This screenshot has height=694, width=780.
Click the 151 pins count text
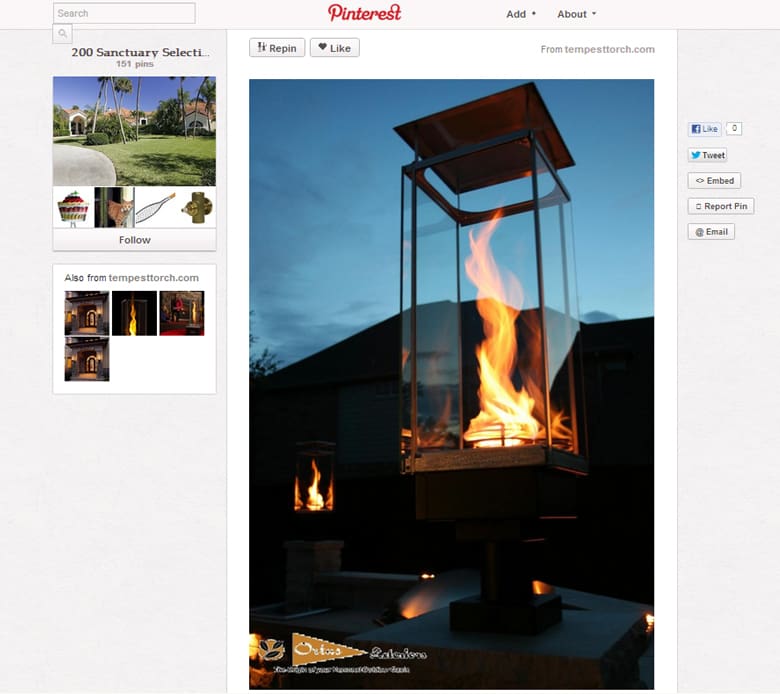pyautogui.click(x=135, y=64)
